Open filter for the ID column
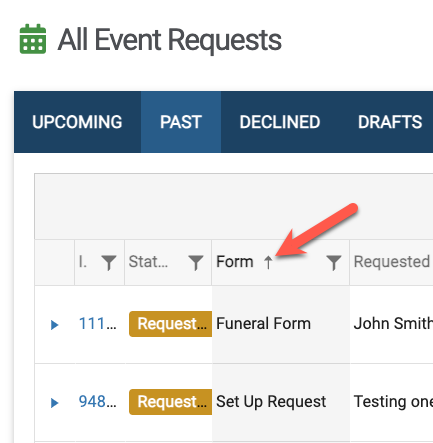The height and width of the screenshot is (443, 433). pyautogui.click(x=109, y=262)
